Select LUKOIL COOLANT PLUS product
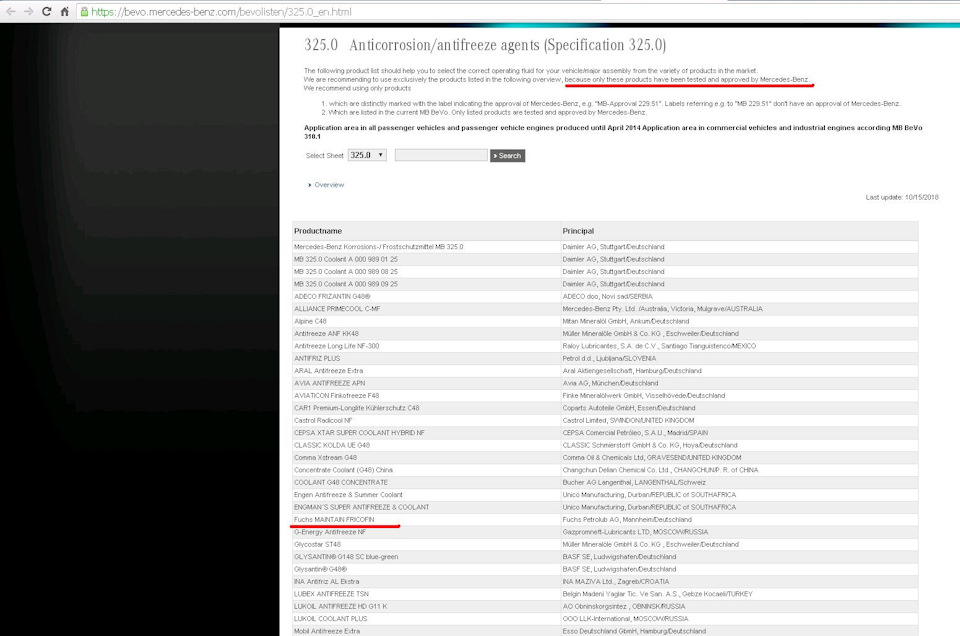 click(x=331, y=619)
